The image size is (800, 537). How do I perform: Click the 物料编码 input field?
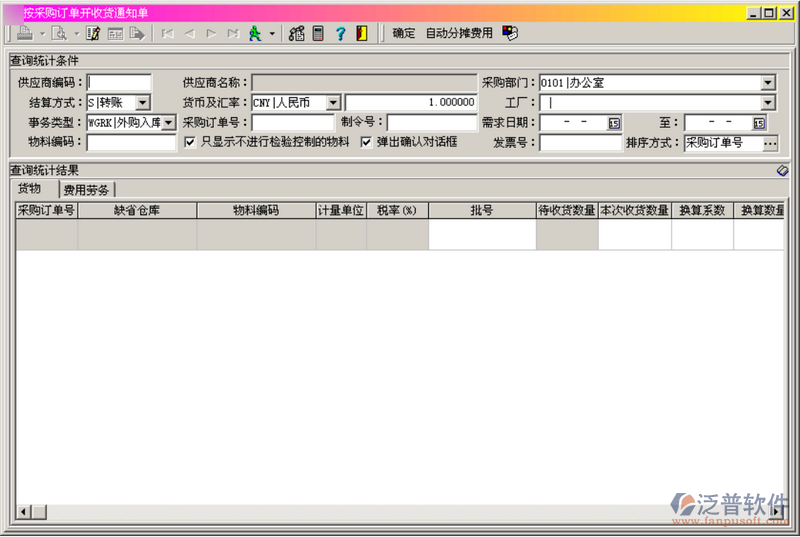[x=131, y=142]
